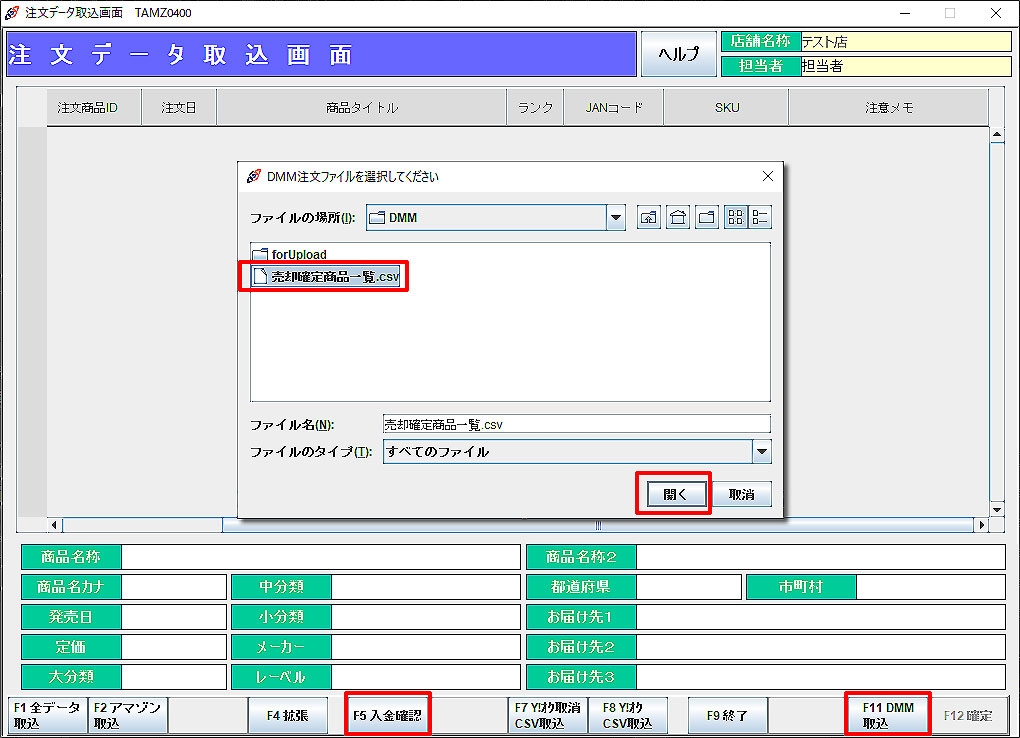Click the table's horizontal scrollbar right arrow
Screen dimensions: 1020x738
981,525
